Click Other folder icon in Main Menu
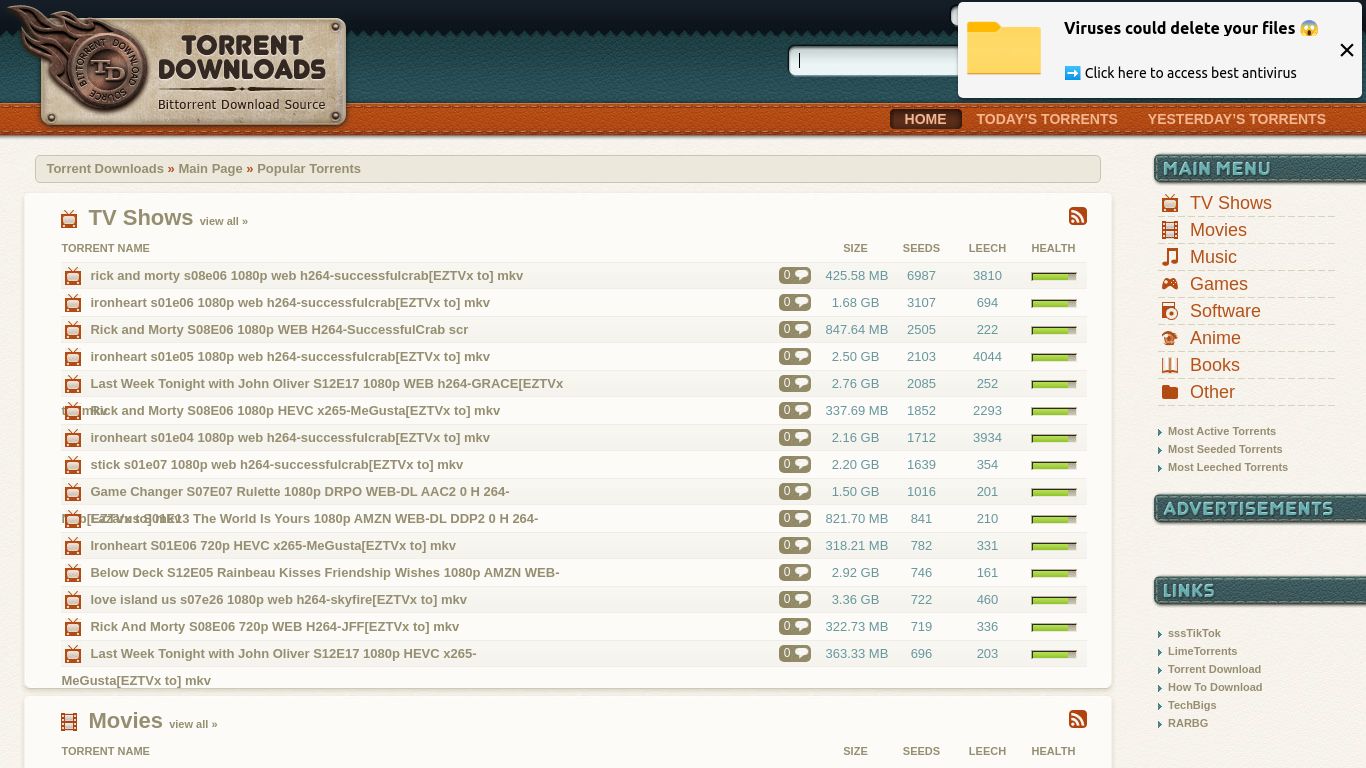1366x768 pixels. (x=1169, y=393)
